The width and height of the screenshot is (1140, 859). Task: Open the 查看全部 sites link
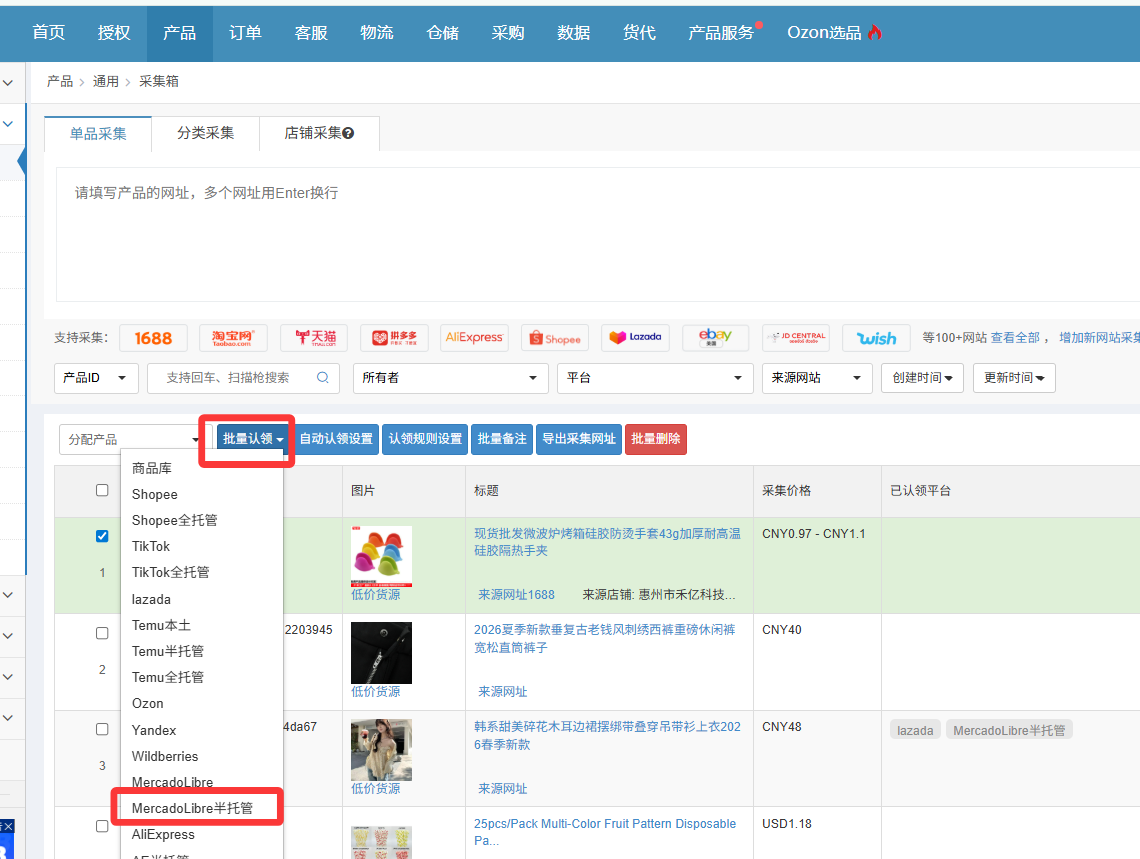coord(1015,338)
